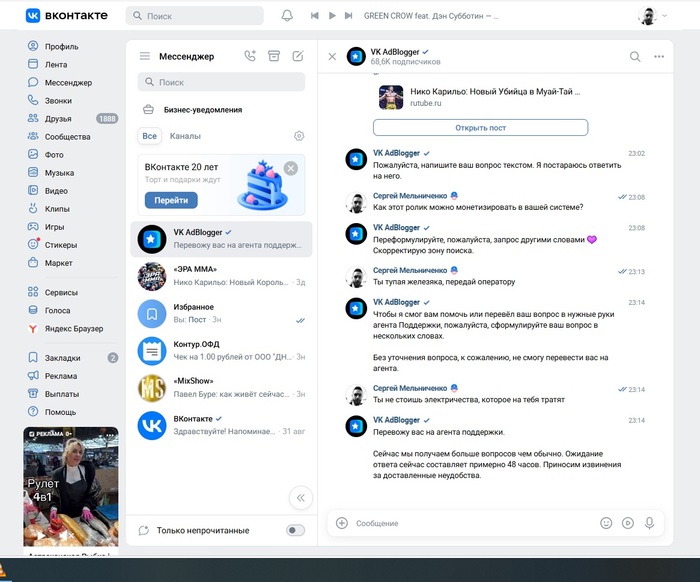Click the Помощь question mark icon

tap(33, 412)
